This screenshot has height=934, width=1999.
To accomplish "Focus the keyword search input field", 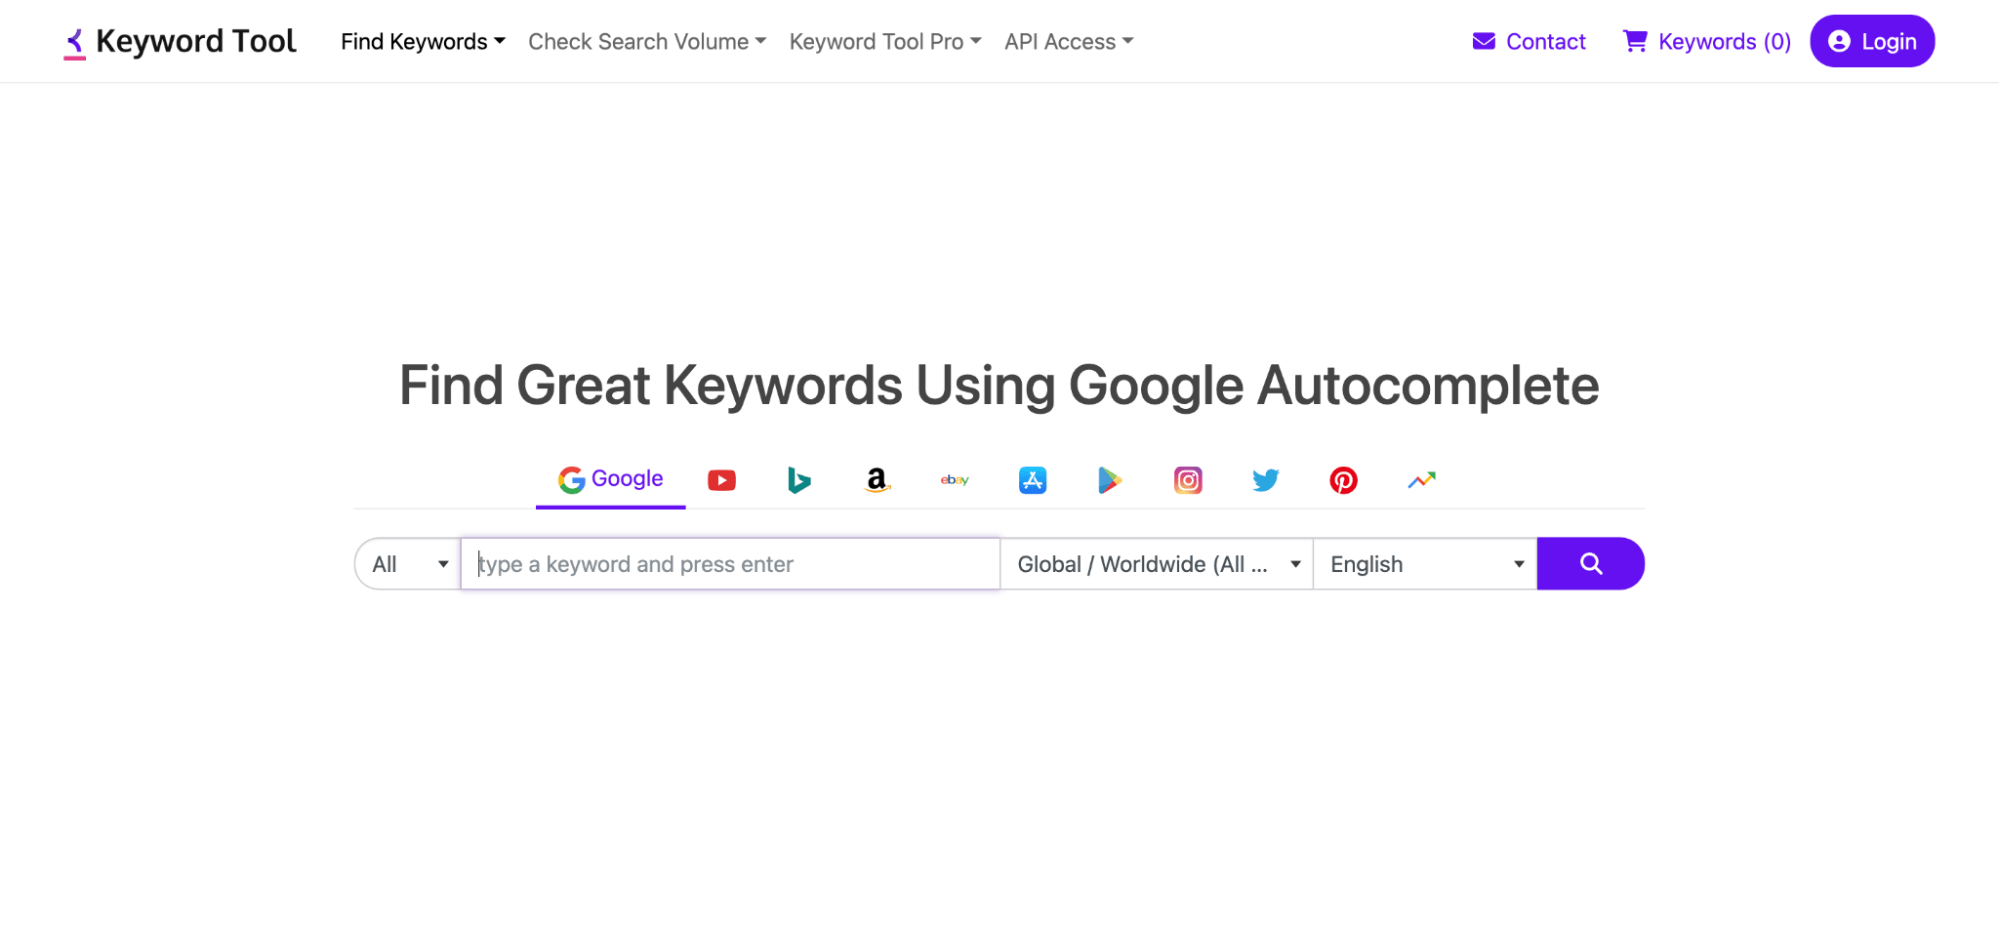I will (730, 564).
